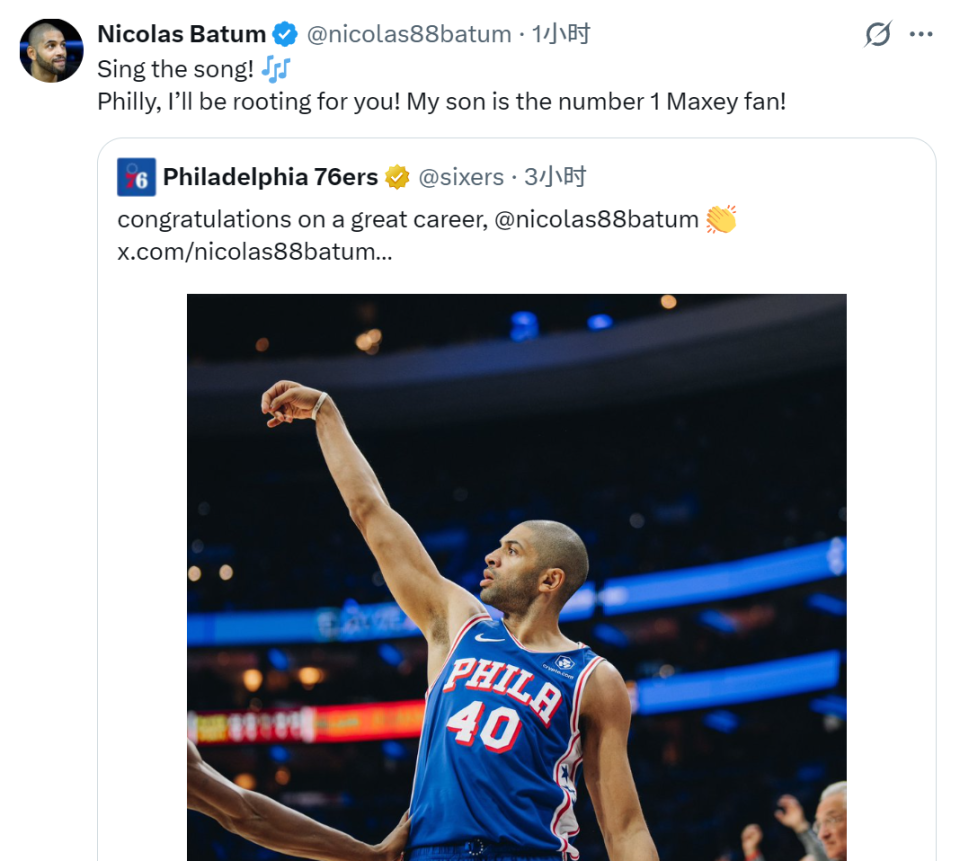This screenshot has width=960, height=861.
Task: Click the Grok slash-circle icon
Action: [x=878, y=34]
